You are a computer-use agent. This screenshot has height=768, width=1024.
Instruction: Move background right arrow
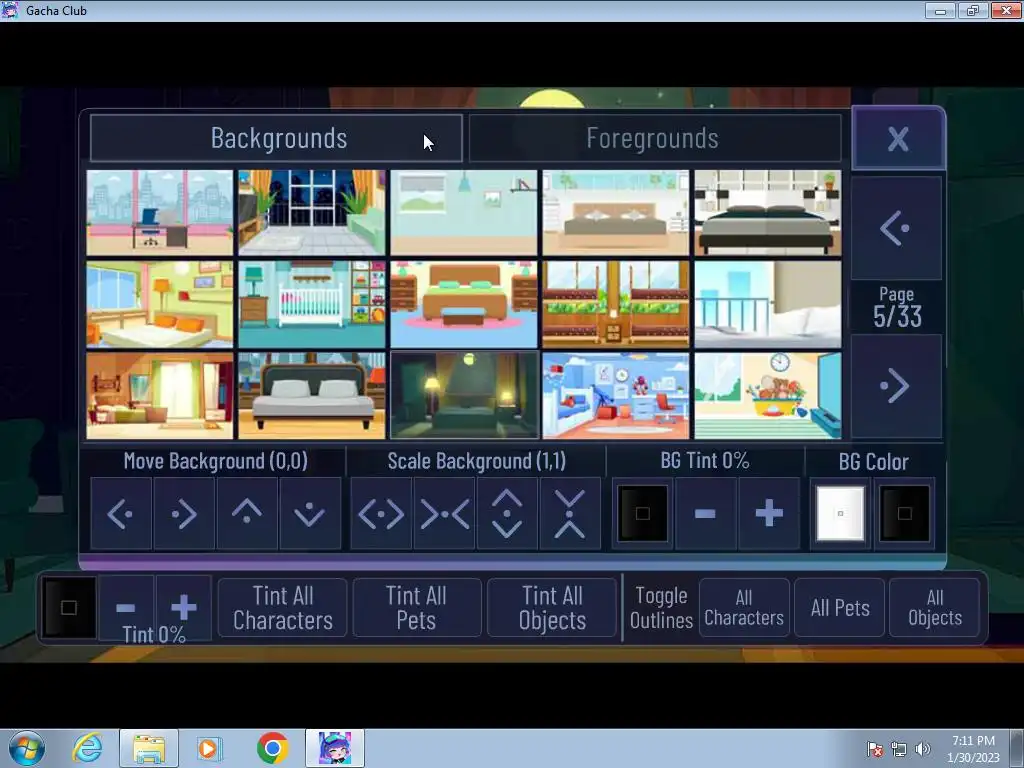point(184,514)
